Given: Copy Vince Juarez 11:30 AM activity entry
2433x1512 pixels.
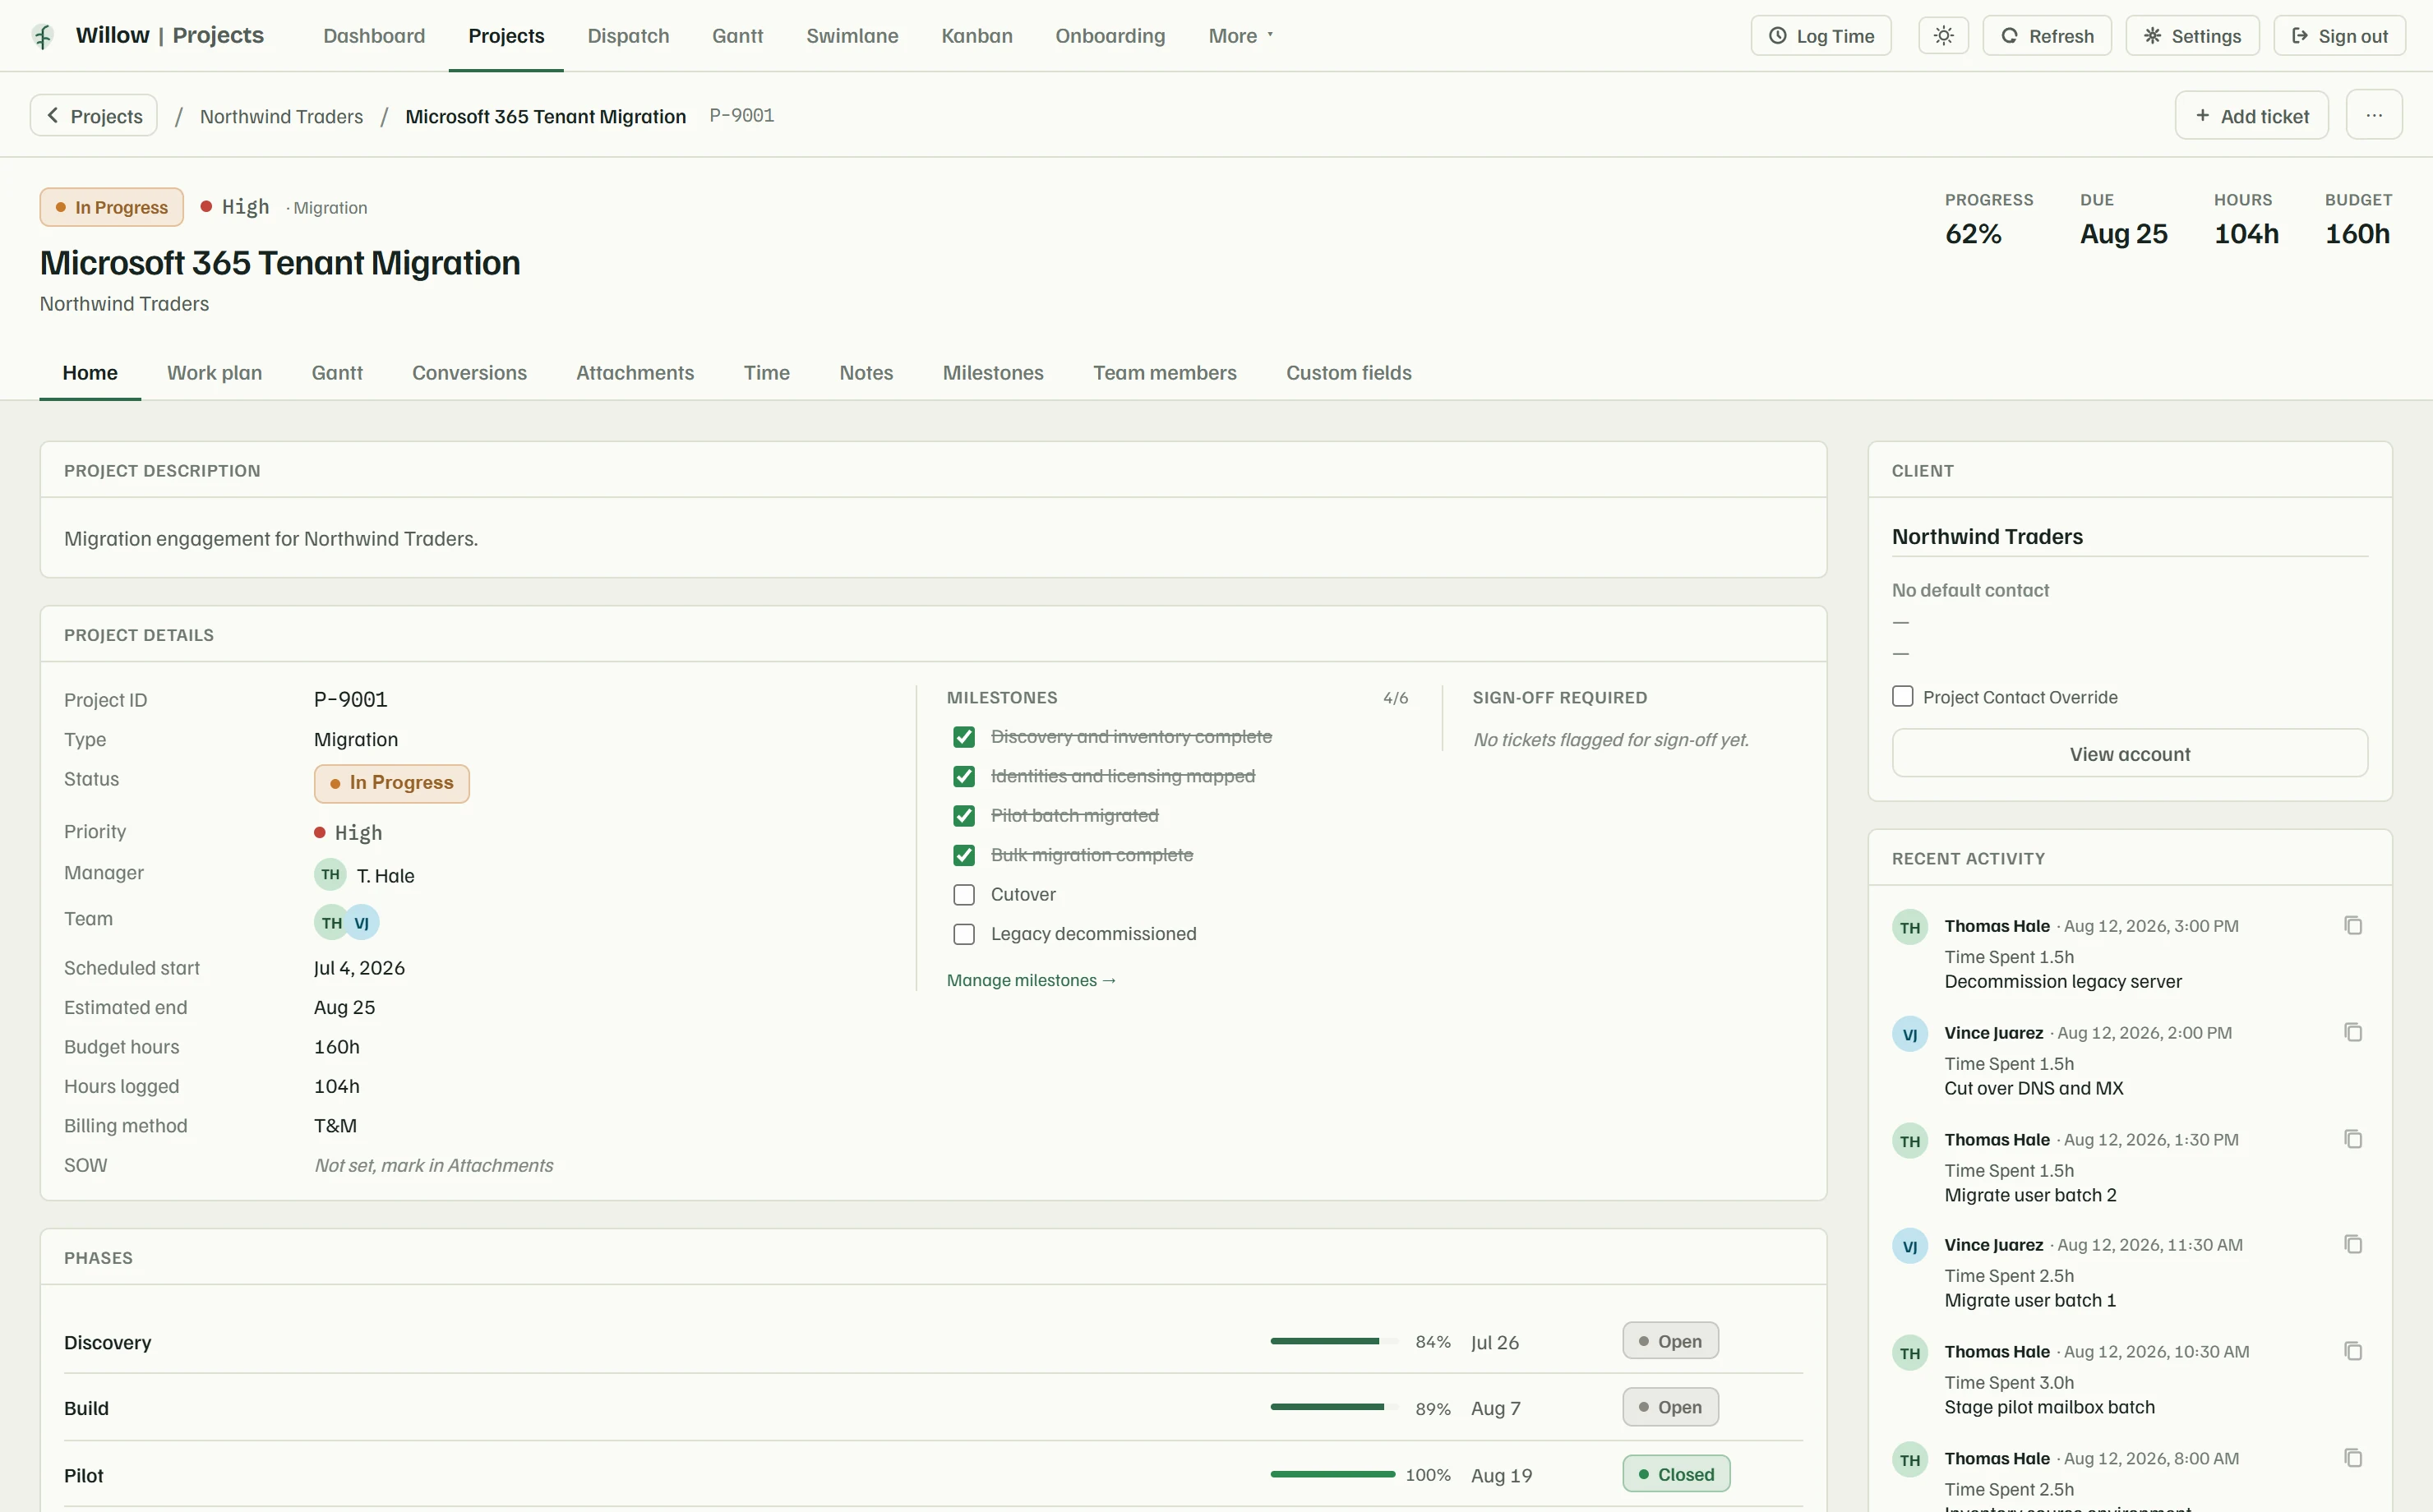Looking at the screenshot, I should [x=2353, y=1245].
